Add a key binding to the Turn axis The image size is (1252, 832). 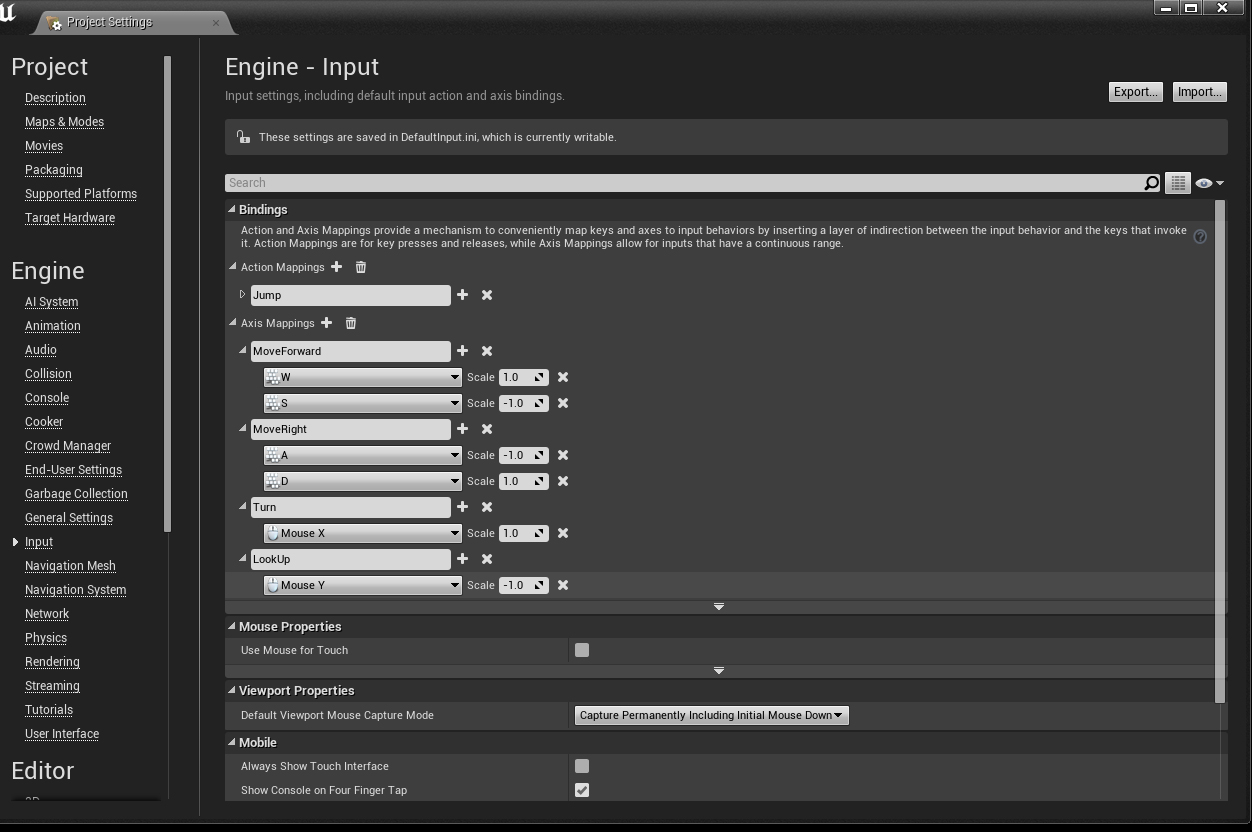462,507
